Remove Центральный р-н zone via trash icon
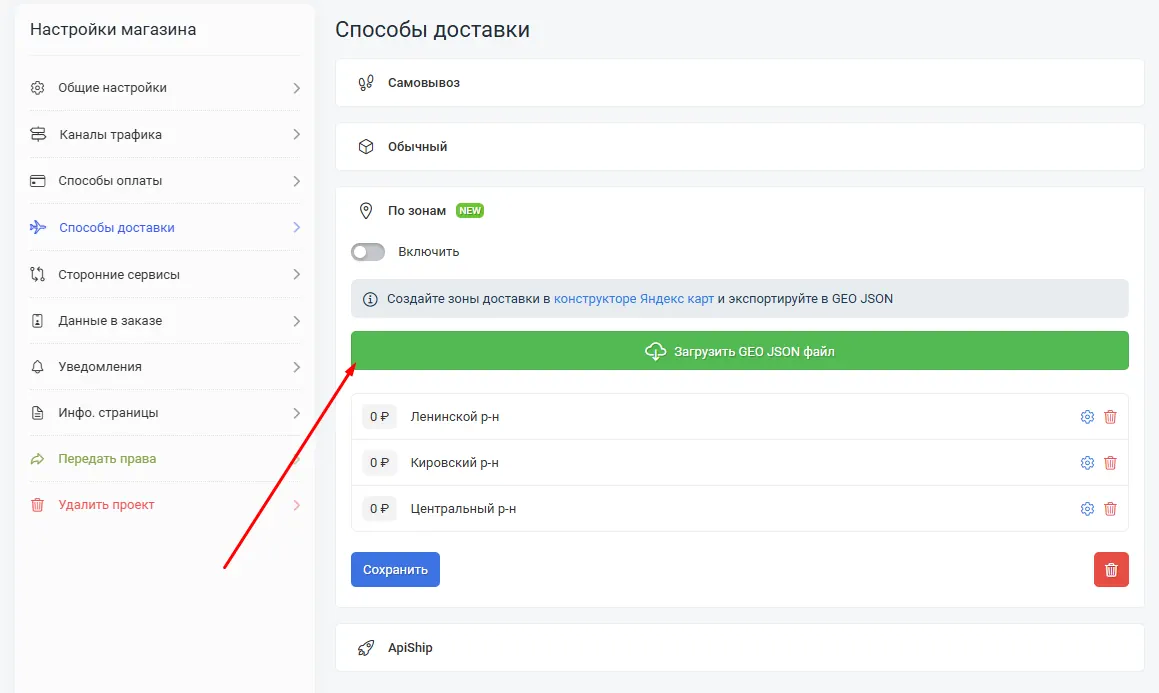 [1110, 509]
